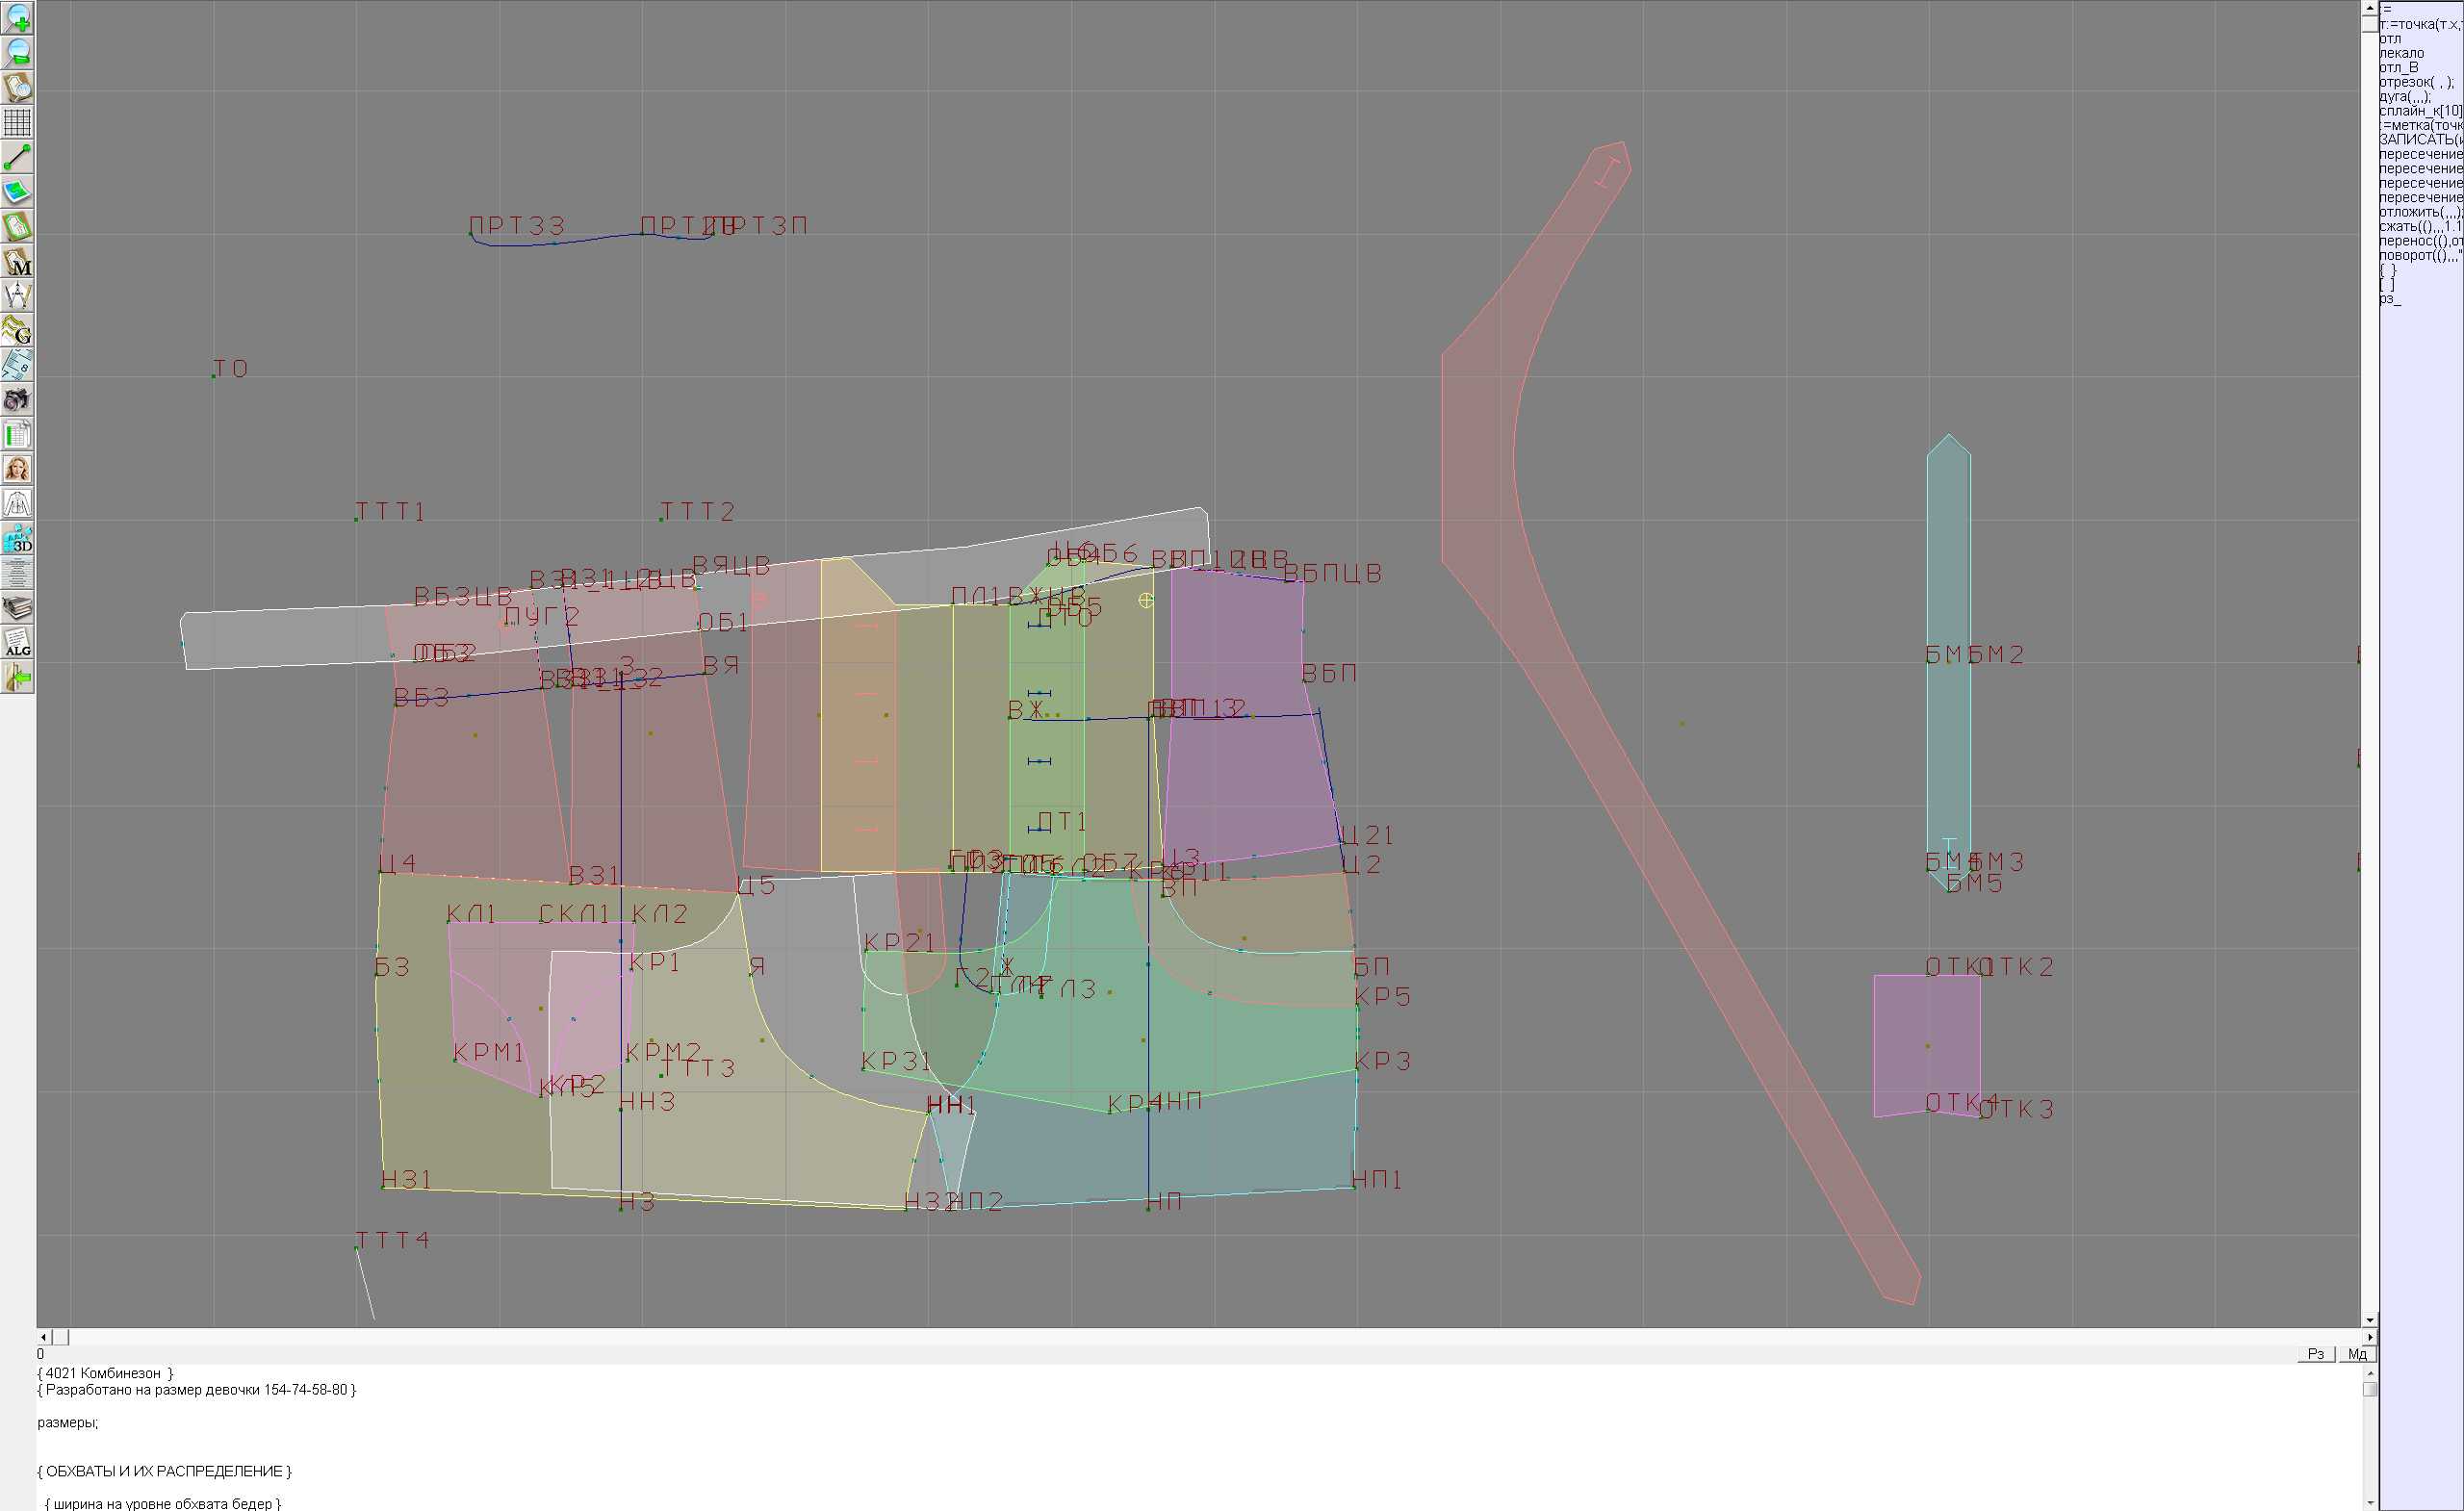Screen dimensions: 2464x1511
Task: Click the canvas vertical scrollbar up arrow
Action: [2369, 7]
